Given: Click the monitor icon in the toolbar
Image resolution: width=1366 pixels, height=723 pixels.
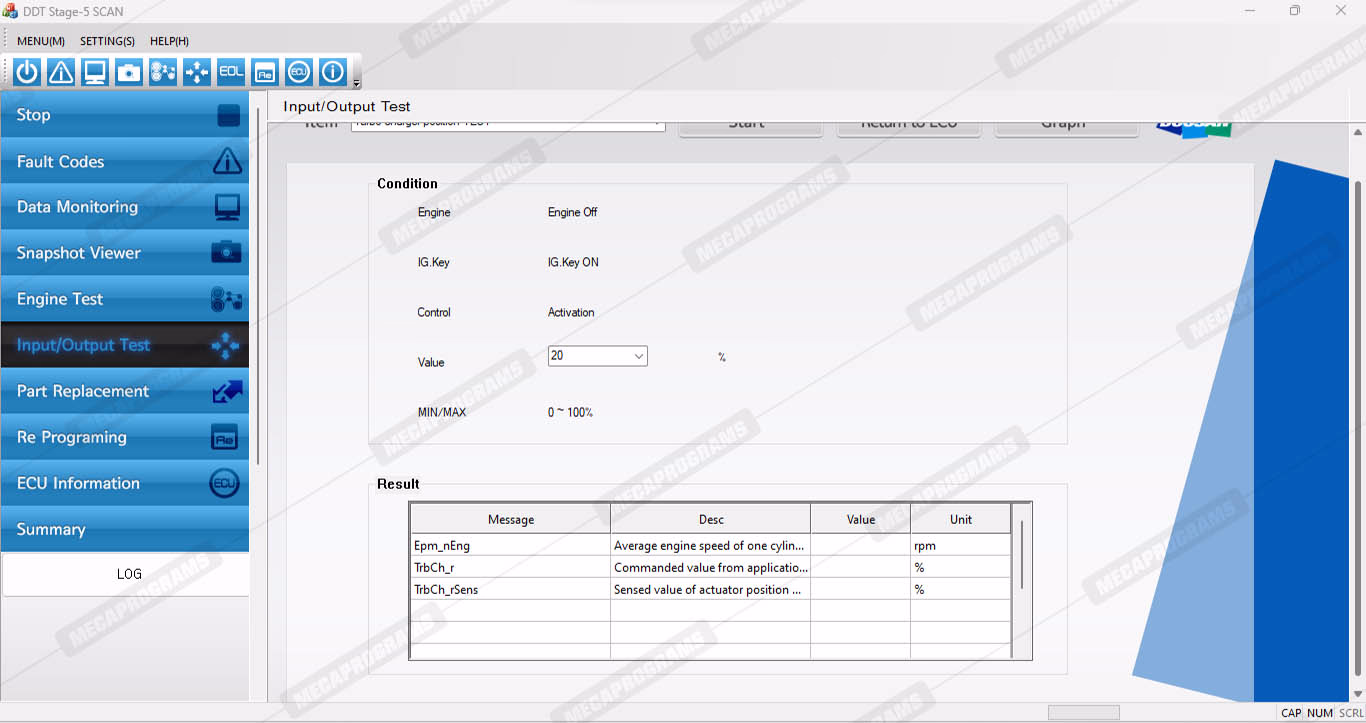Looking at the screenshot, I should point(95,72).
